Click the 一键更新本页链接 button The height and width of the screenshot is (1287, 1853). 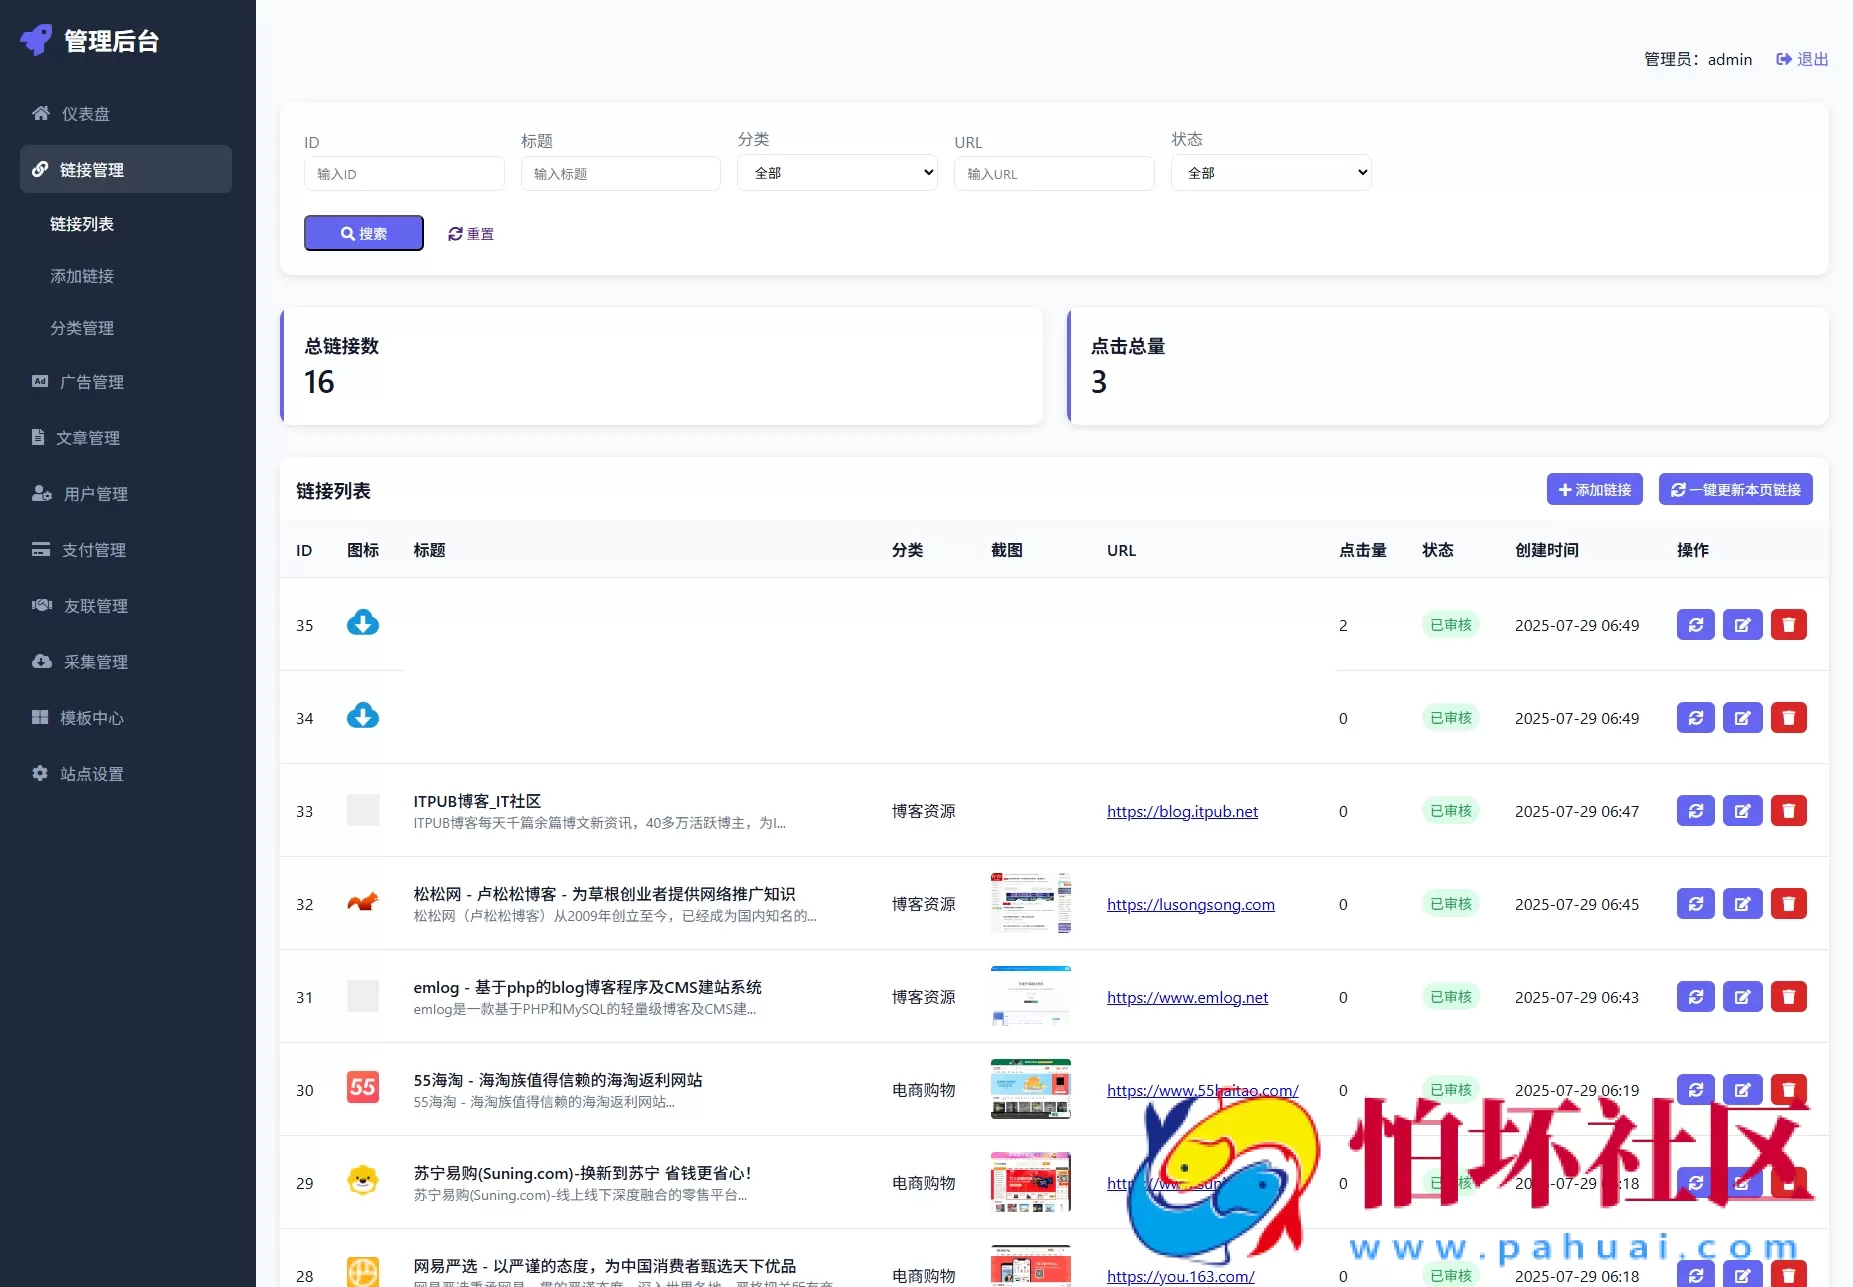click(1735, 489)
